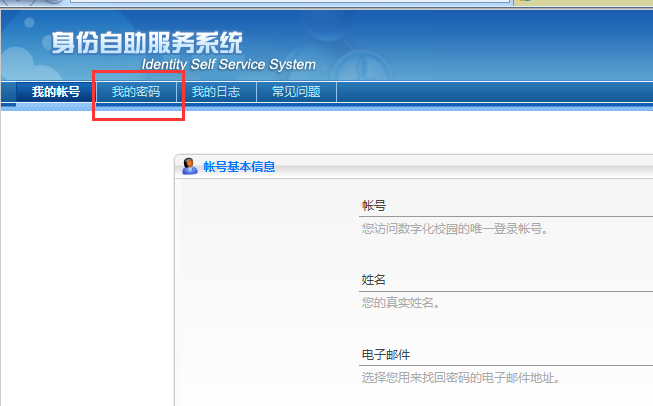653x406 pixels.
Task: Click the 身份自助服务系统 logo title
Action: pyautogui.click(x=147, y=43)
